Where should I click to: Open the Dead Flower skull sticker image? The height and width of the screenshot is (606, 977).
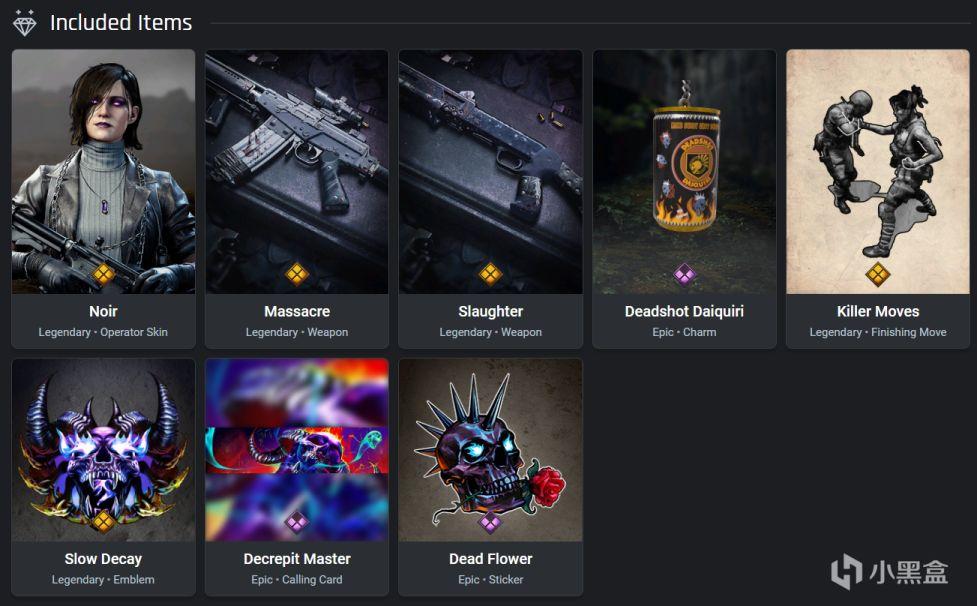[490, 450]
